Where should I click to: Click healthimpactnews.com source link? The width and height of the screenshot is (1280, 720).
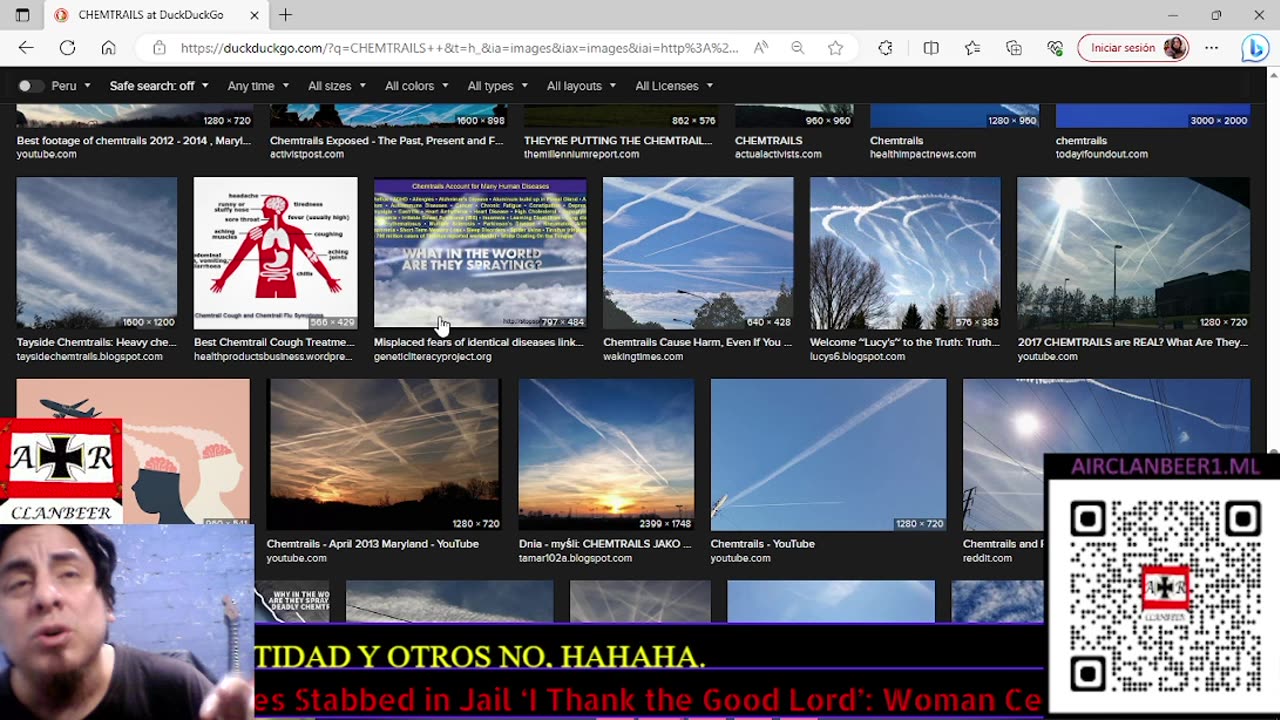(923, 155)
